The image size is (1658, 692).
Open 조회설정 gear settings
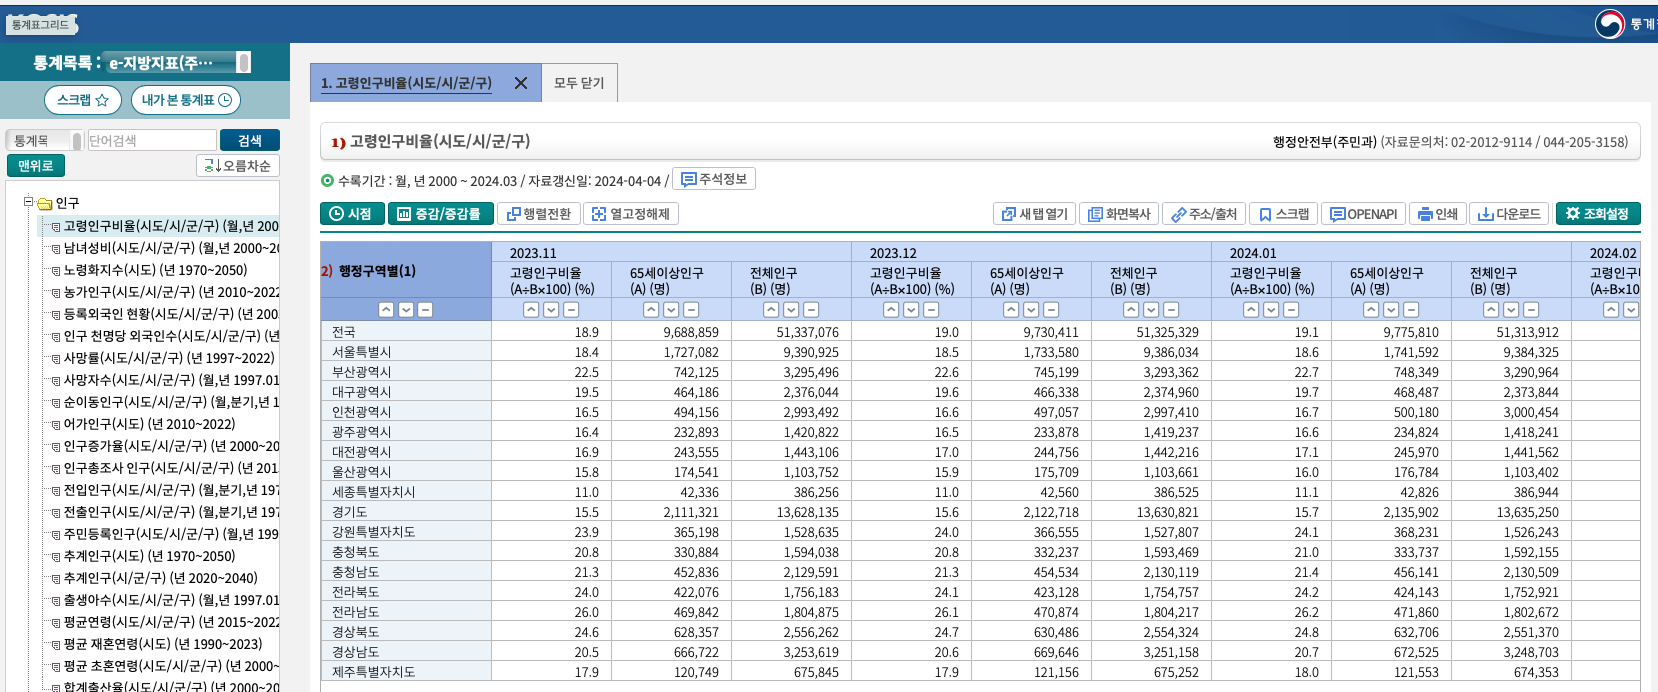tap(1597, 214)
